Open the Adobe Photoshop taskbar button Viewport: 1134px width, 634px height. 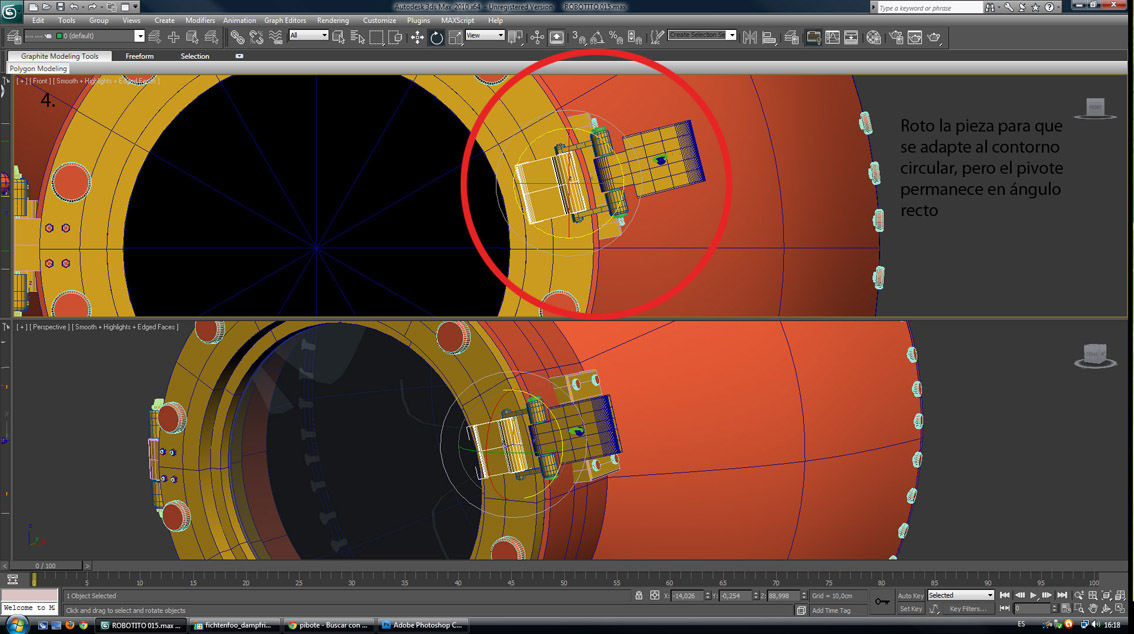[422, 625]
